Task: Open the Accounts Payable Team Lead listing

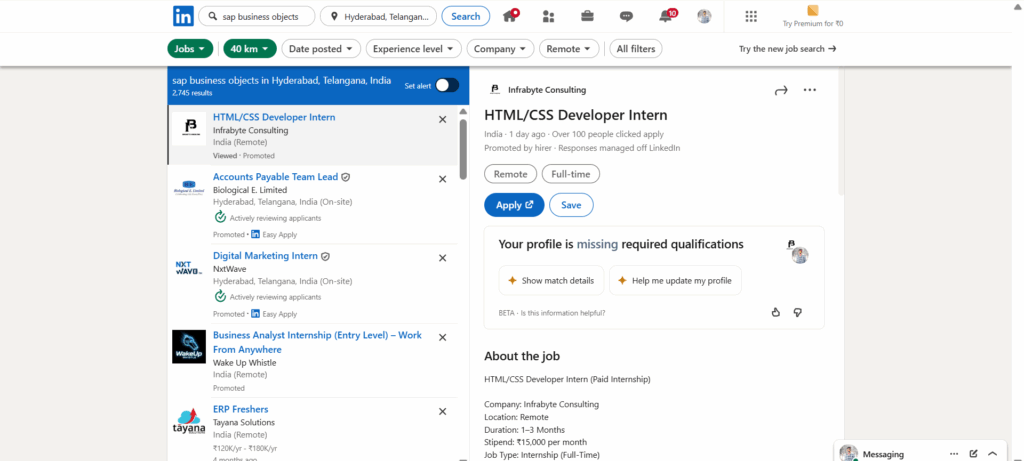Action: [276, 177]
